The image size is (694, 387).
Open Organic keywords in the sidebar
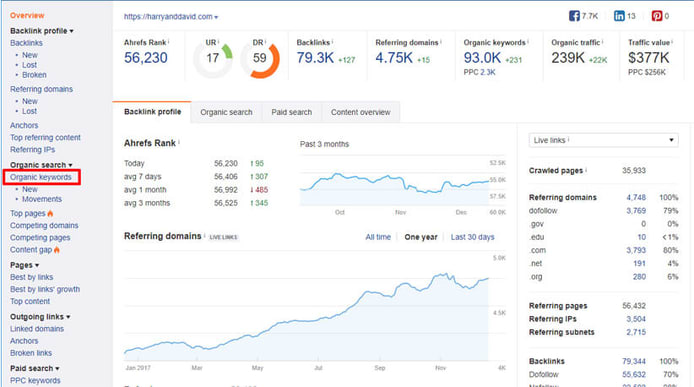[x=41, y=177]
